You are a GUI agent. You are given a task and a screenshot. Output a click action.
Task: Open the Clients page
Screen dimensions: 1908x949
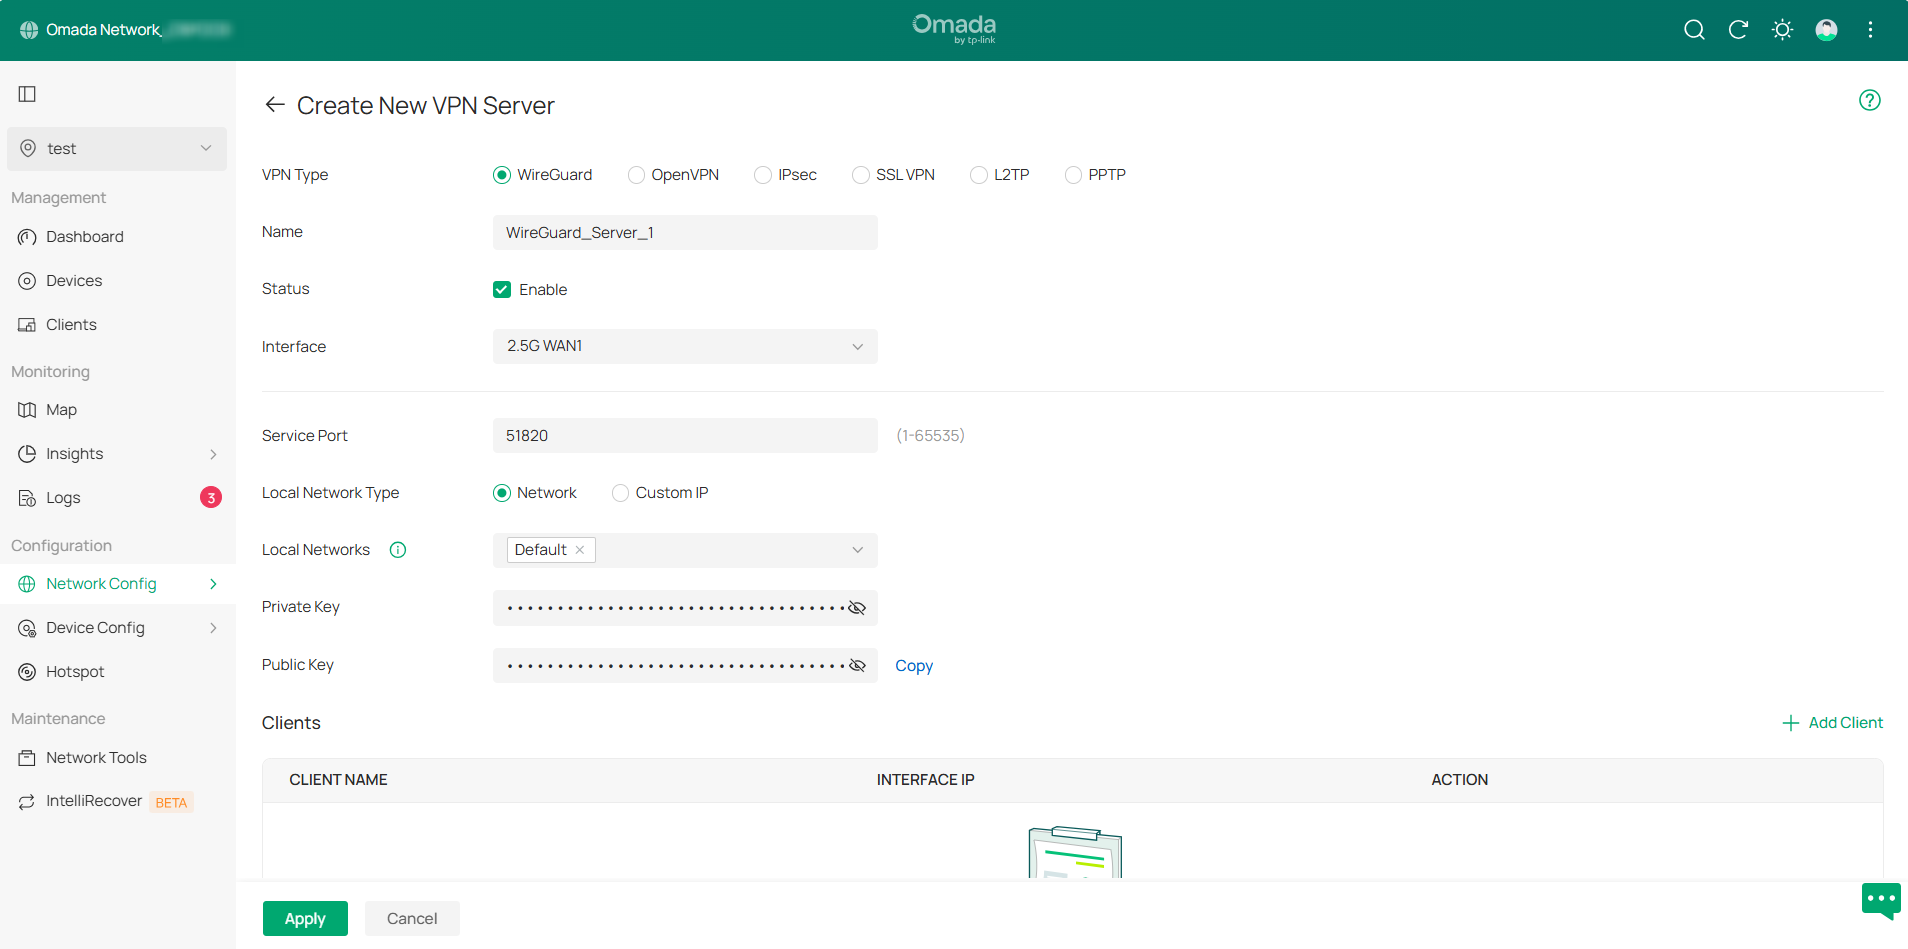pyautogui.click(x=71, y=324)
